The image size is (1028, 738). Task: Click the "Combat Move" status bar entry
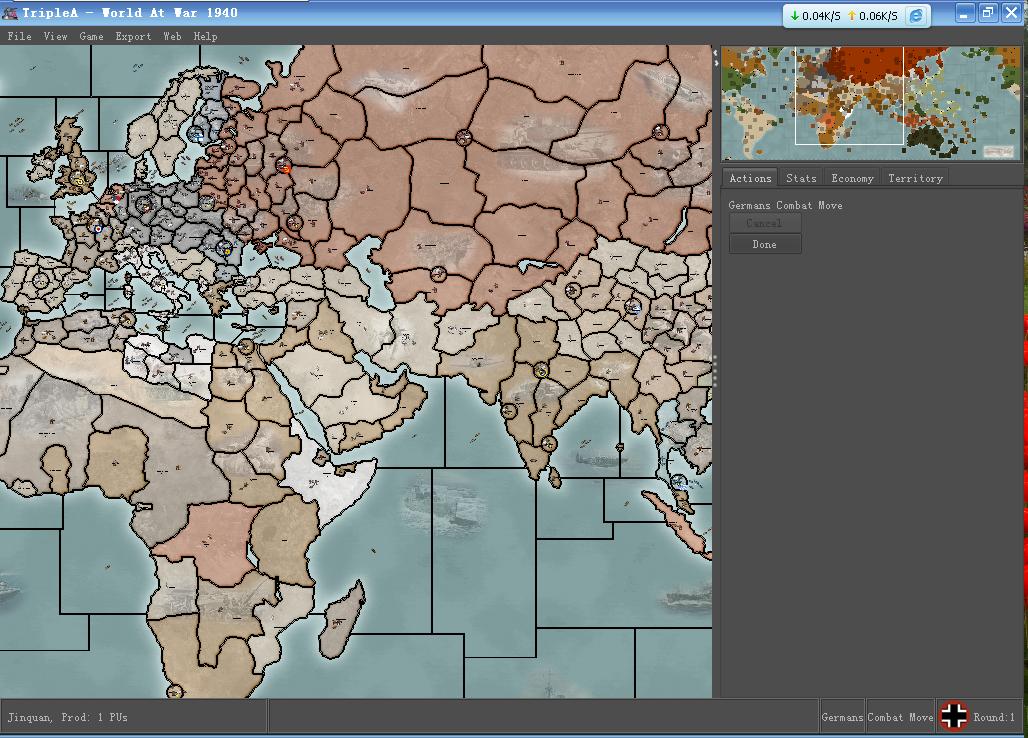[900, 717]
